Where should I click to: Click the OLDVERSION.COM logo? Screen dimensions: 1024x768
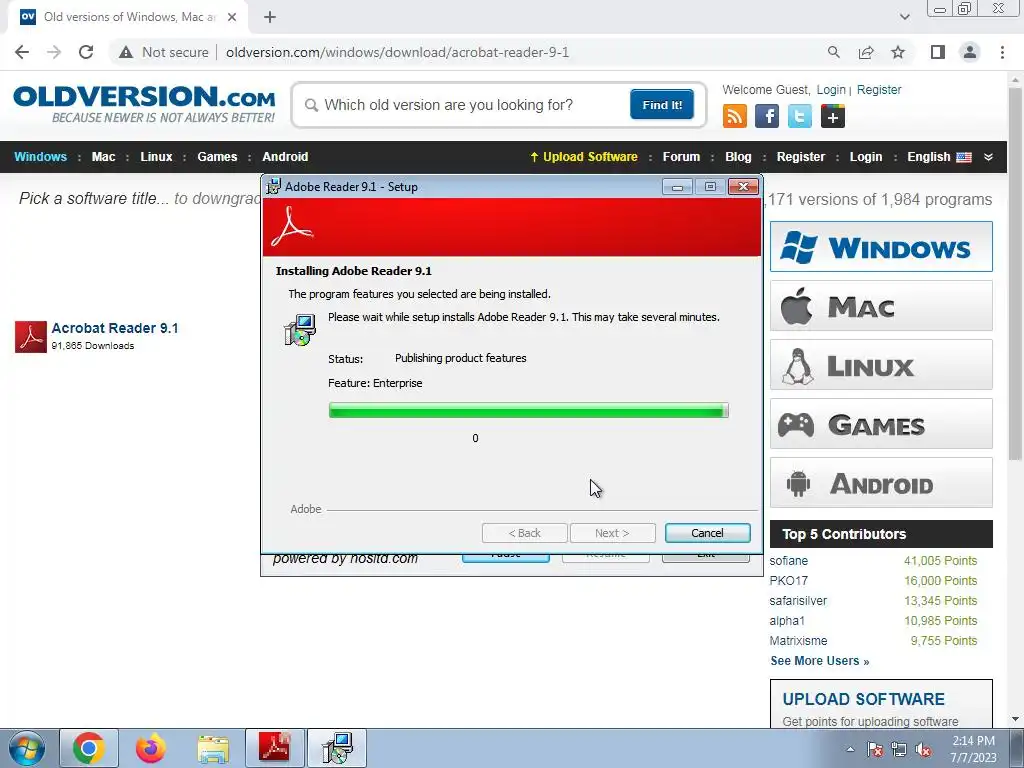144,104
